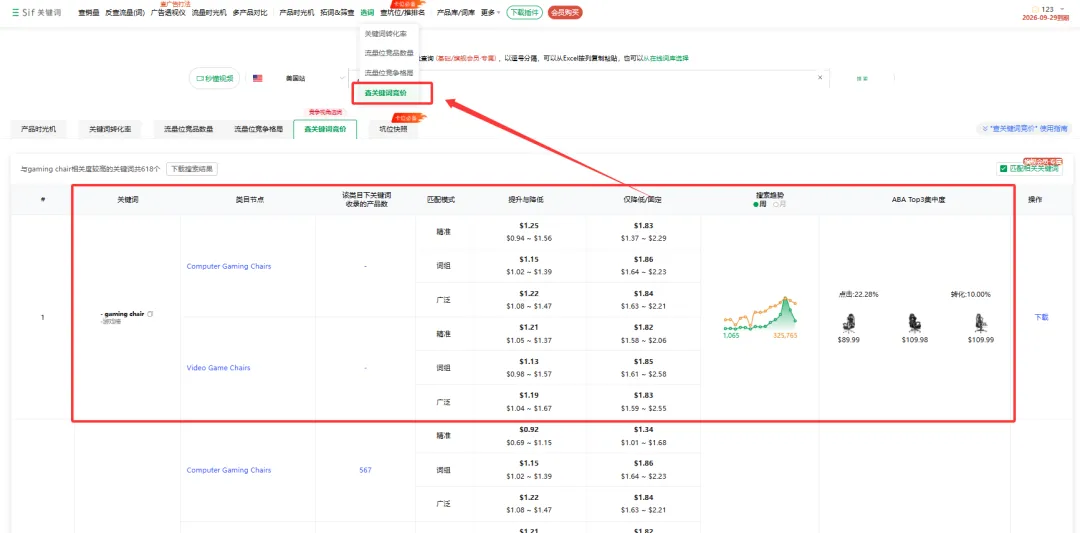The height and width of the screenshot is (533, 1080).
Task: Open Computer Gaming Chairs link in gaming chair row
Action: 229,266
